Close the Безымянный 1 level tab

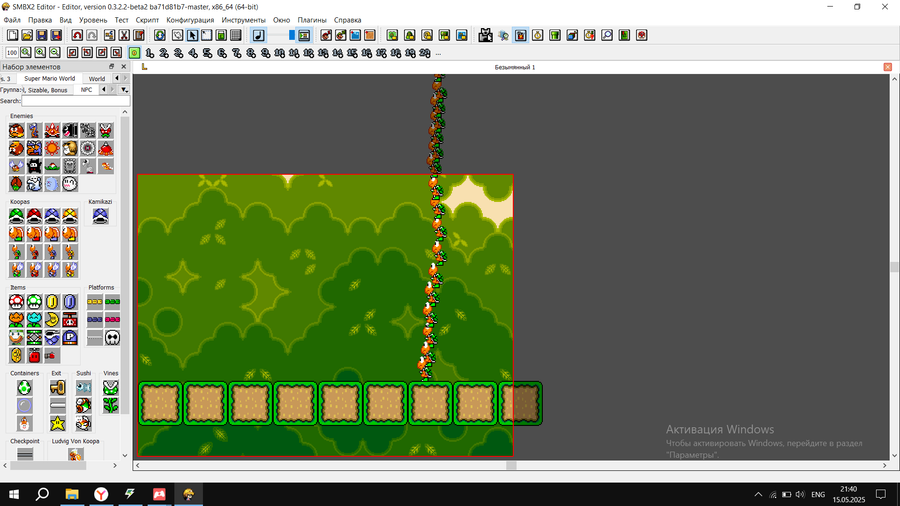887,67
